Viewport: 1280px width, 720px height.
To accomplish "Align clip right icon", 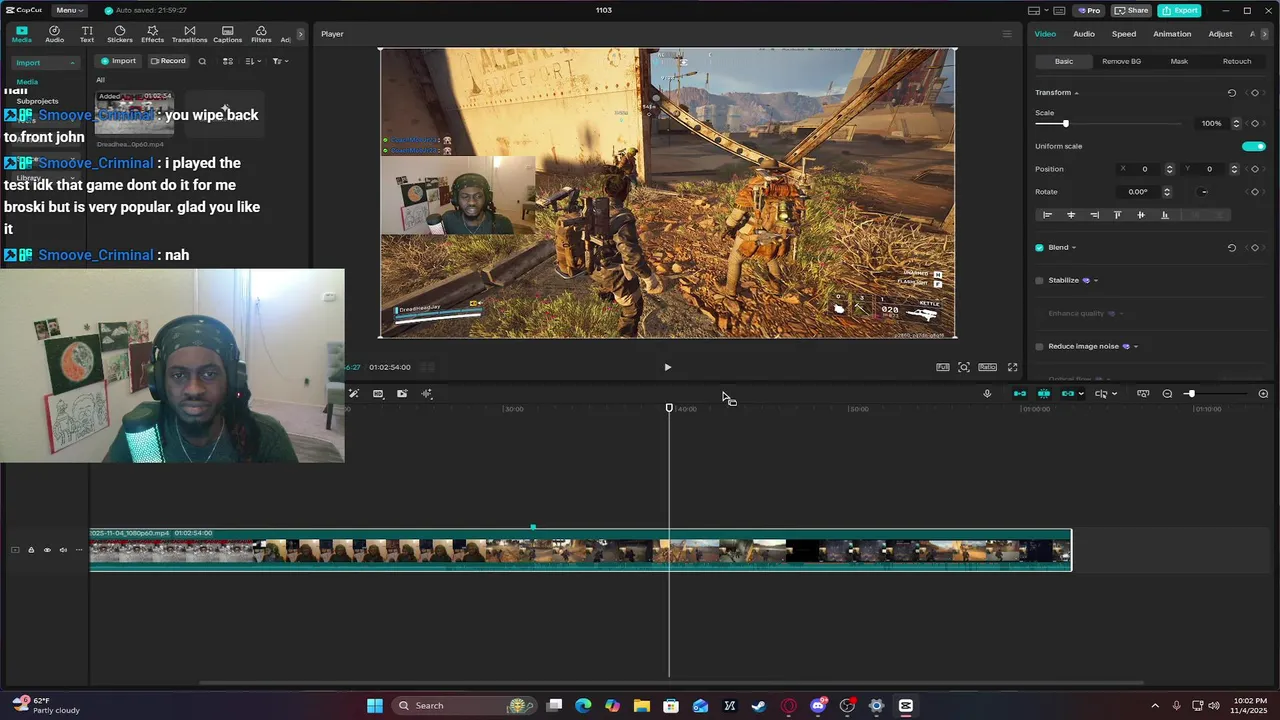I will [1094, 215].
